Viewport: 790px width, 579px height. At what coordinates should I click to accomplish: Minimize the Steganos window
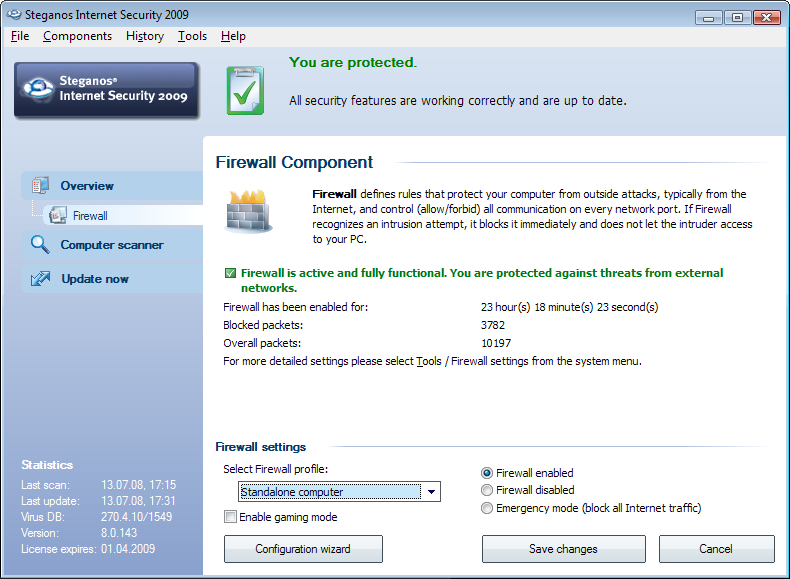708,18
